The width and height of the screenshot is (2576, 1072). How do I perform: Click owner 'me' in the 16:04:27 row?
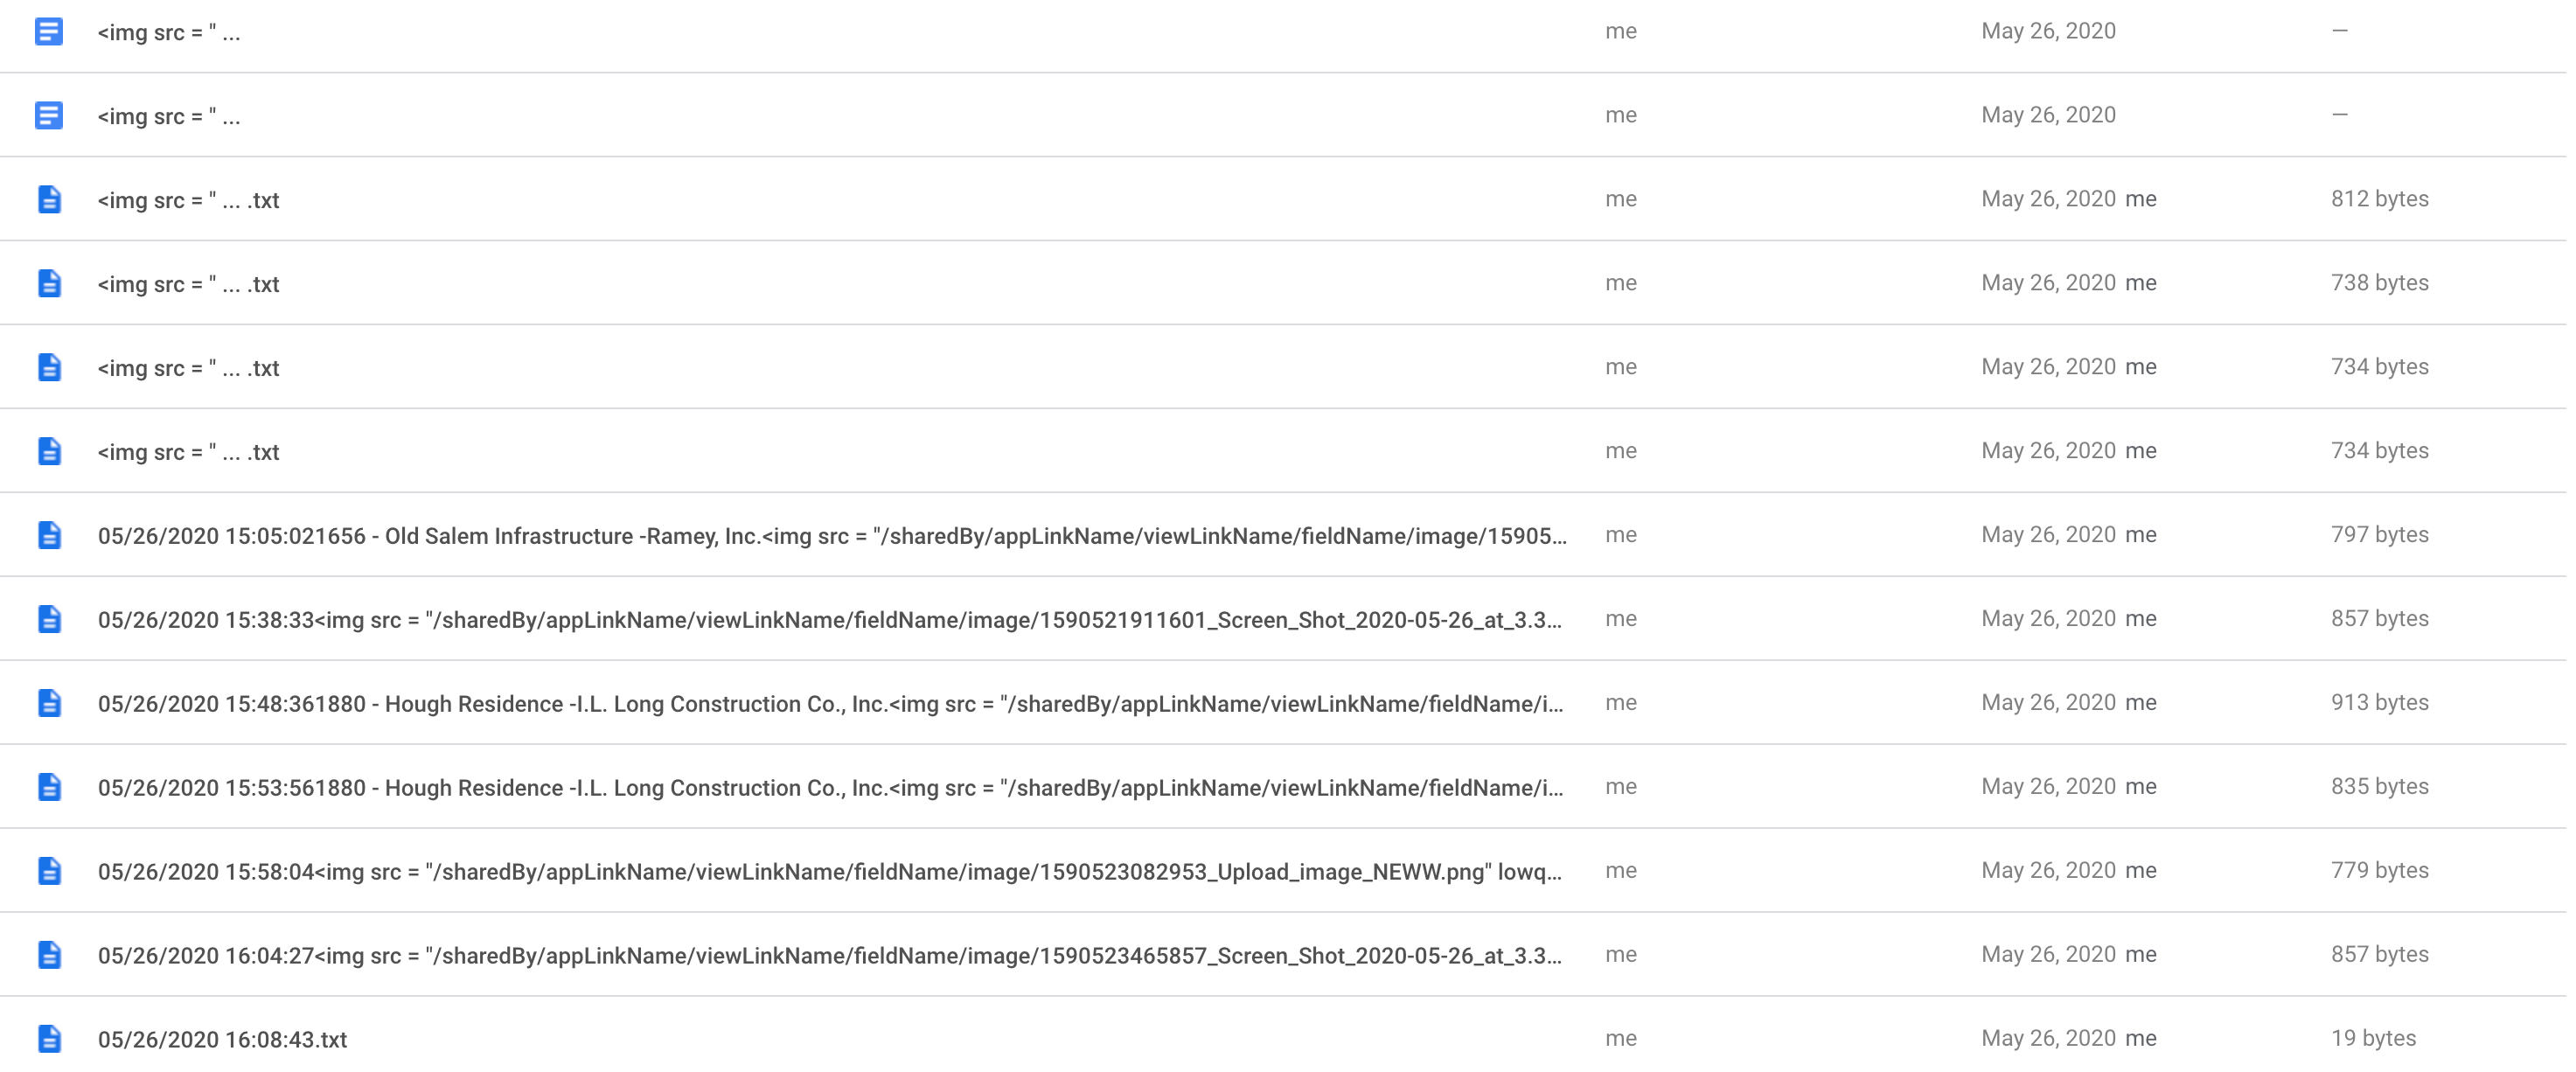[x=1621, y=955]
